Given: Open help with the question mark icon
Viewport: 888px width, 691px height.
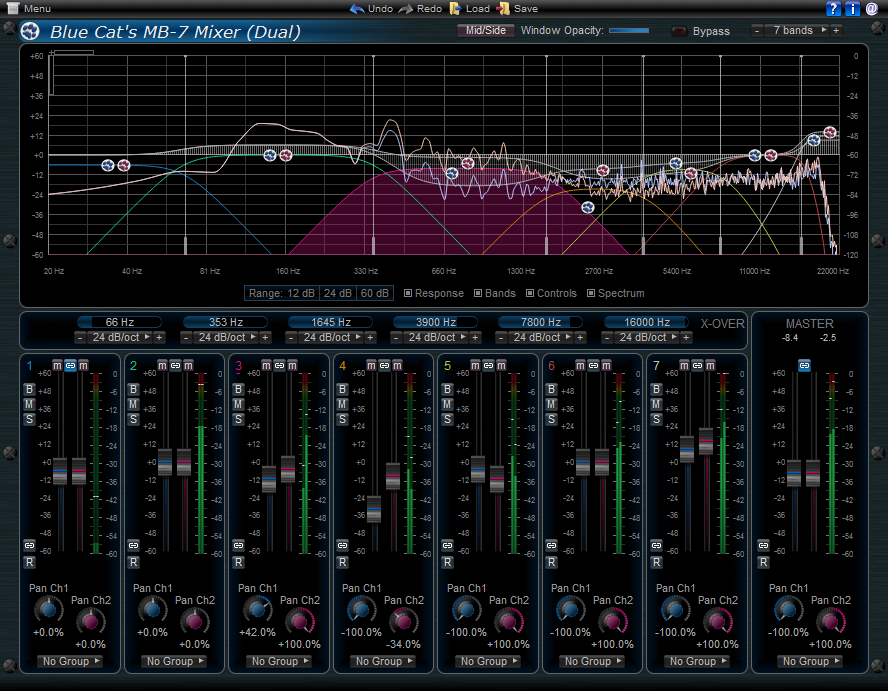Looking at the screenshot, I should click(833, 8).
